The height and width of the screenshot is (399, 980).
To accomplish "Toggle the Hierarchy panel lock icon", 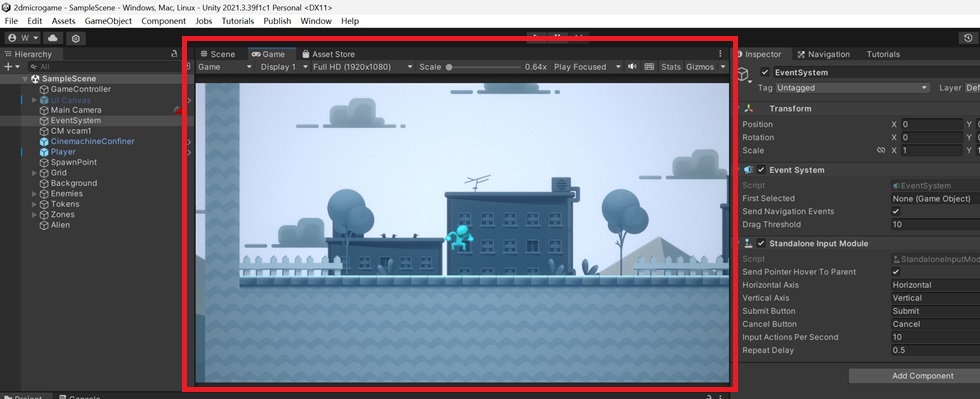I will click(174, 54).
